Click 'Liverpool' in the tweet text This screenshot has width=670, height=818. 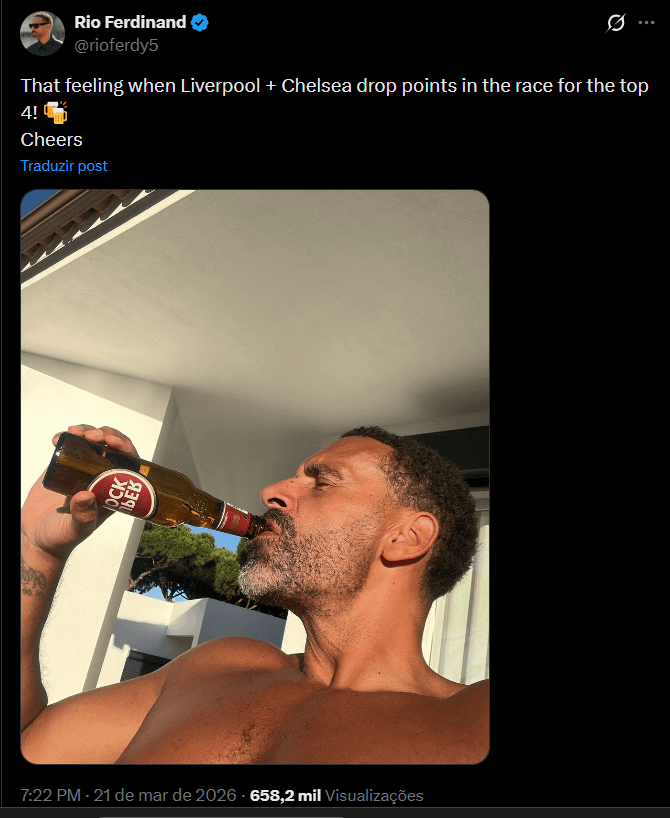[222, 85]
